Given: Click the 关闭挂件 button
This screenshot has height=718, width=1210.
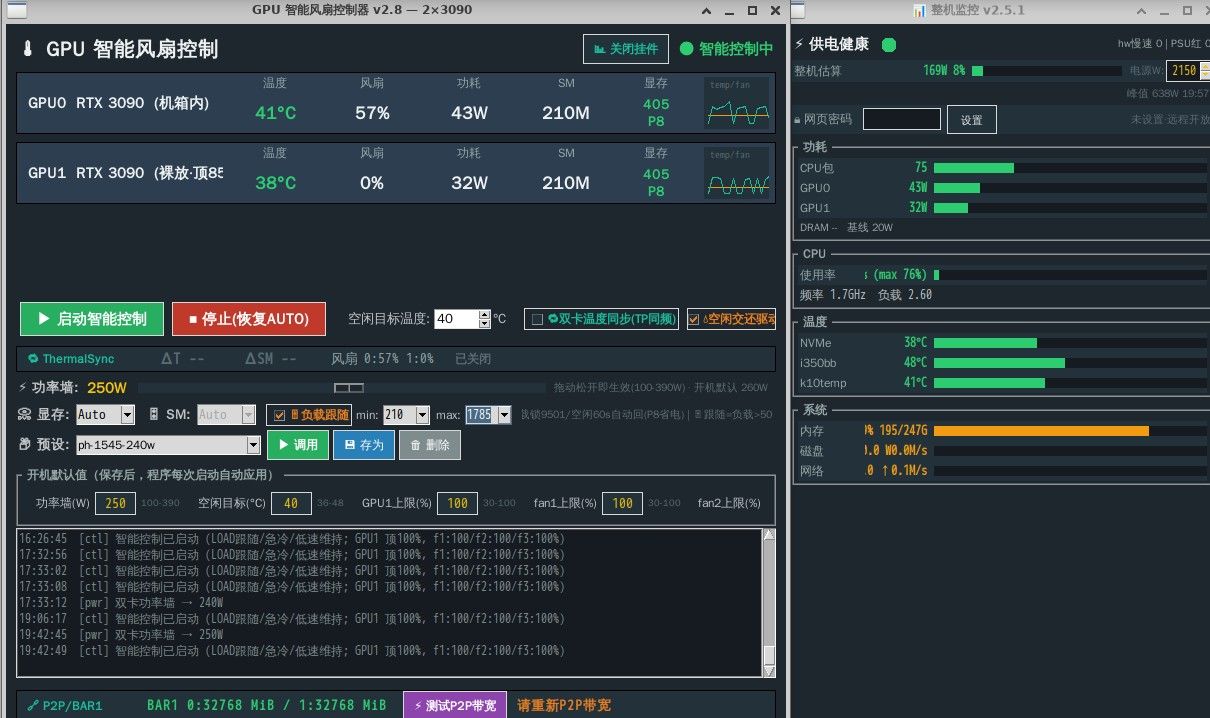Looking at the screenshot, I should tap(626, 48).
